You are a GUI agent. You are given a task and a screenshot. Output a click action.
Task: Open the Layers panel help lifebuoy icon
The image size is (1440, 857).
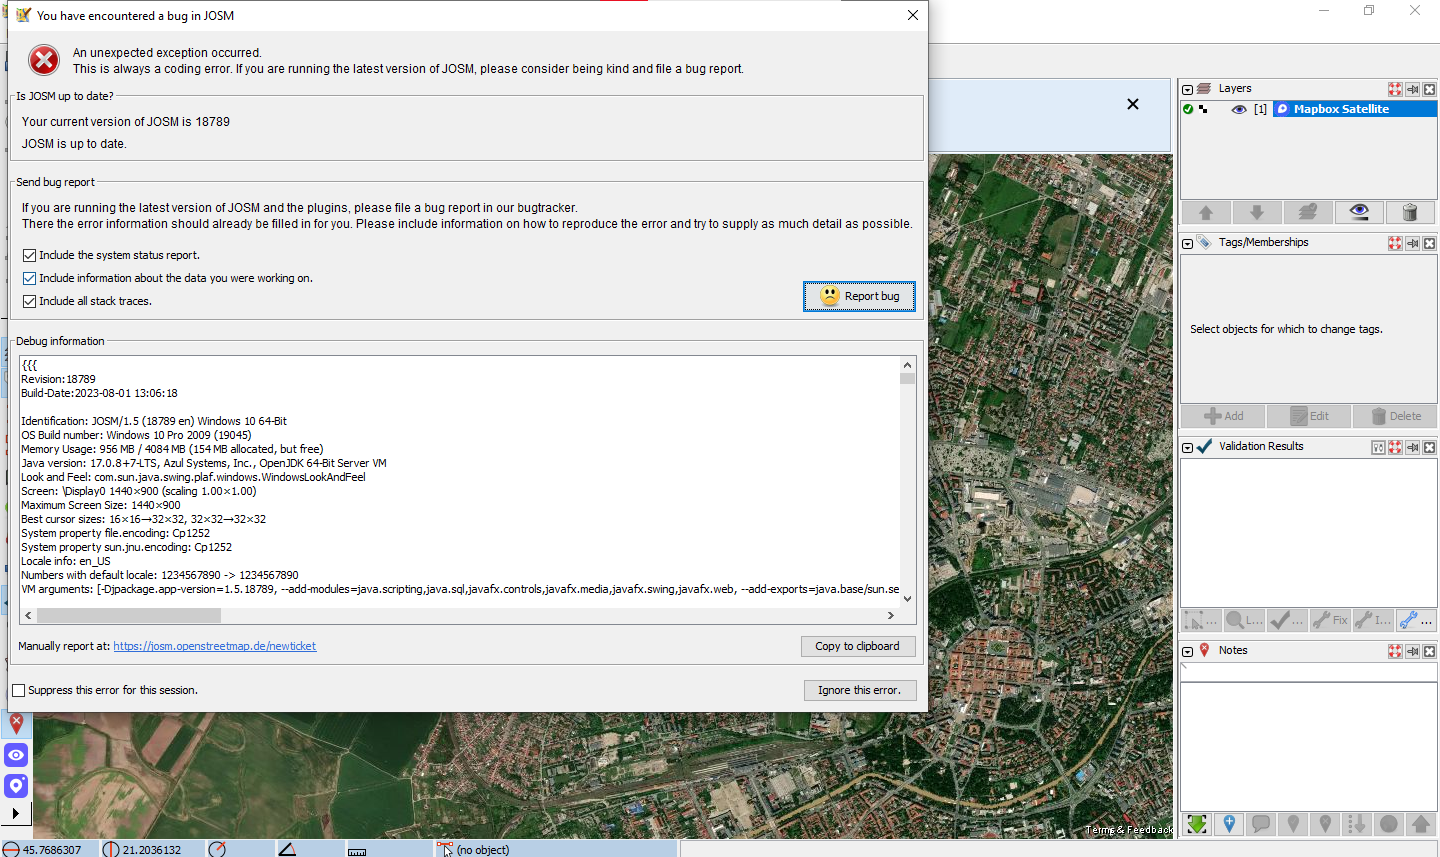(1394, 90)
